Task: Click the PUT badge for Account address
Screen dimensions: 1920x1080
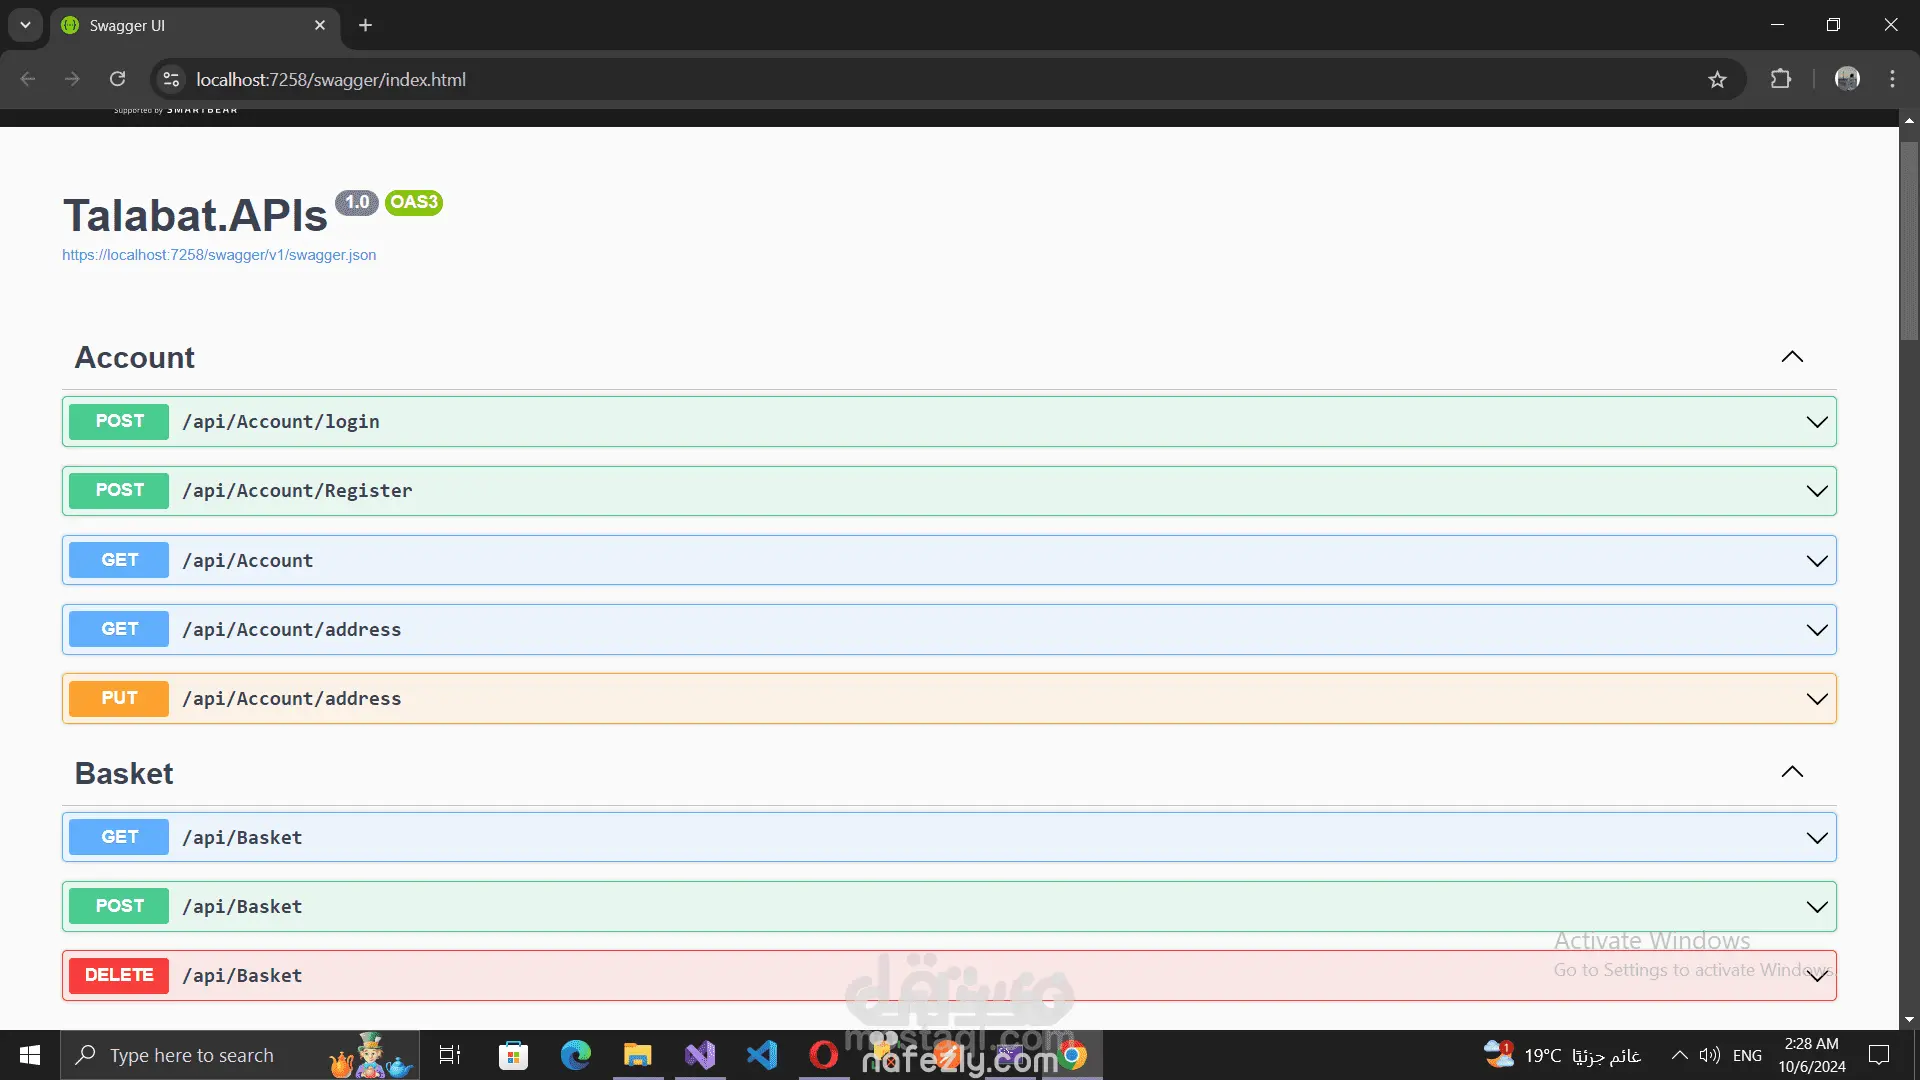Action: point(119,698)
